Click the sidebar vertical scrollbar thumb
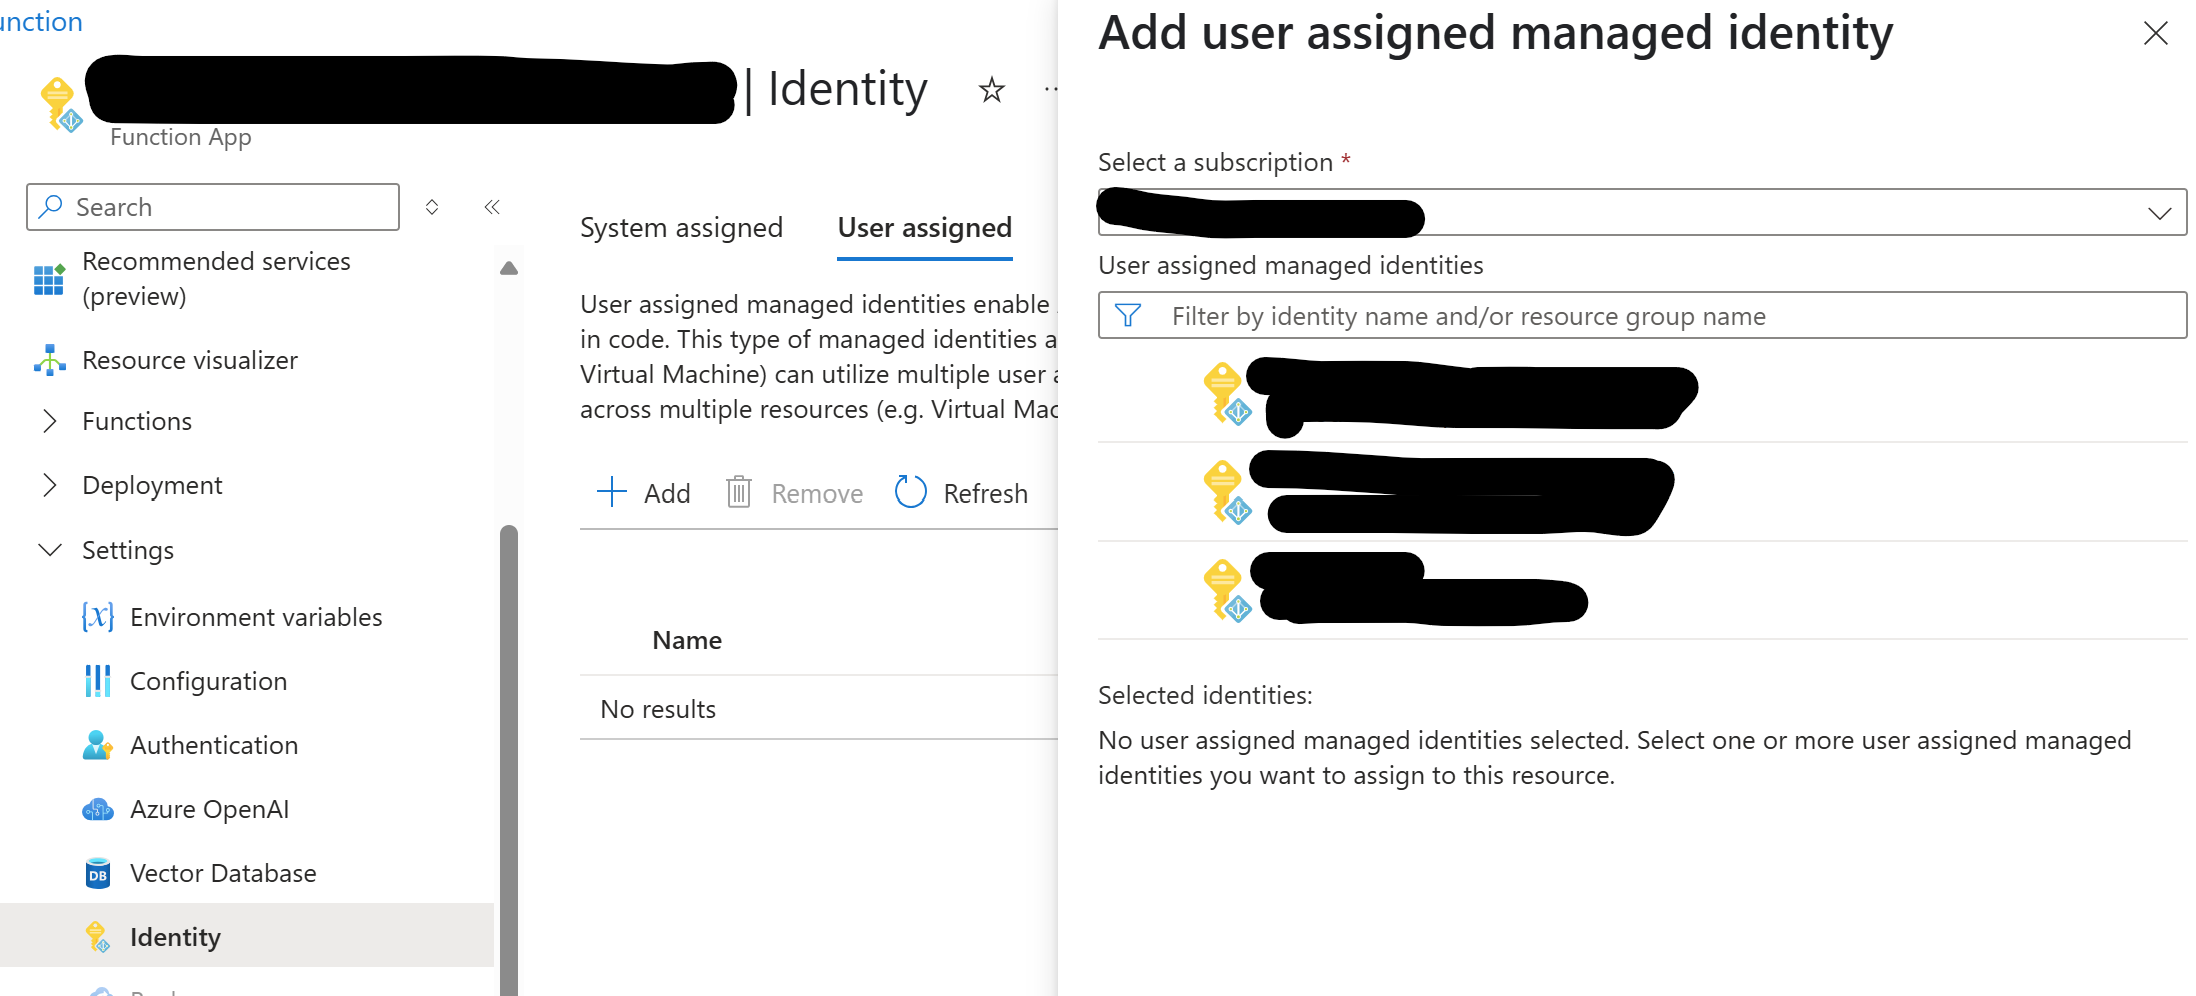The image size is (2196, 996). point(509,760)
